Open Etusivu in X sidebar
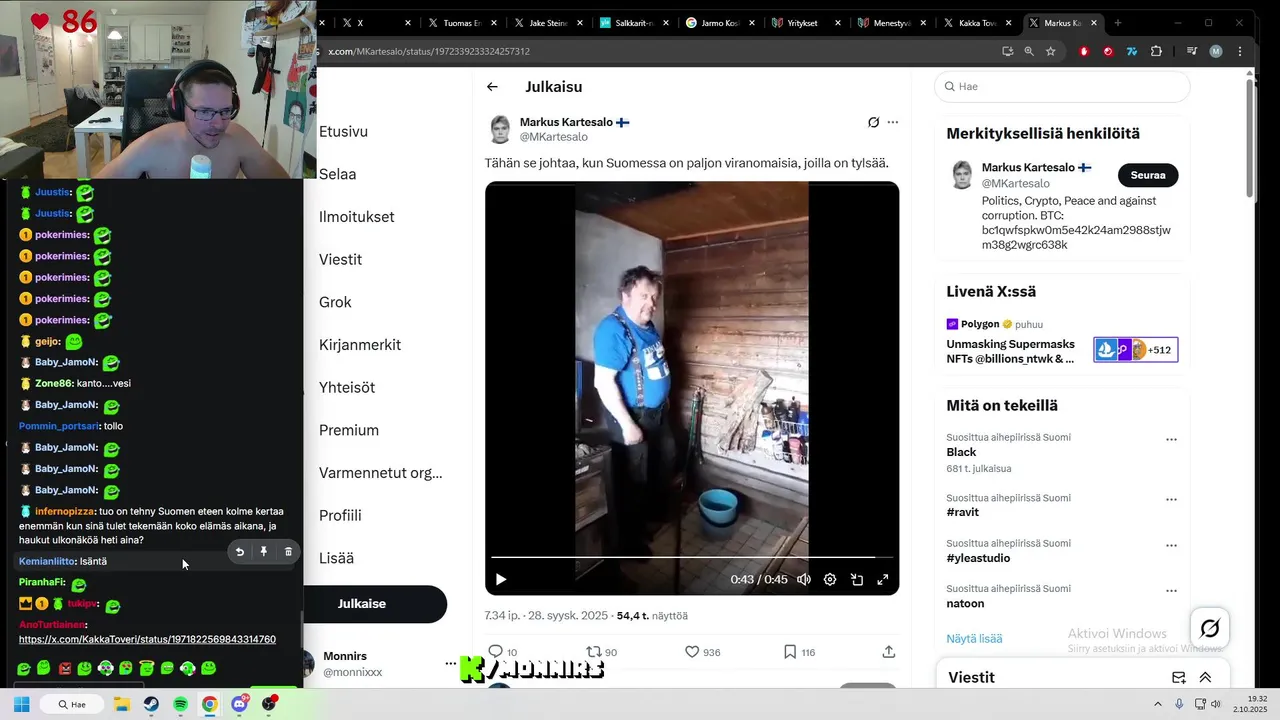The height and width of the screenshot is (720, 1280). coord(343,131)
